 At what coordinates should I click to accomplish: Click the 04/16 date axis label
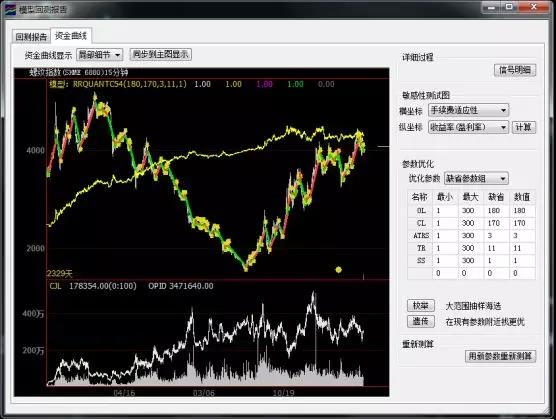tap(124, 393)
